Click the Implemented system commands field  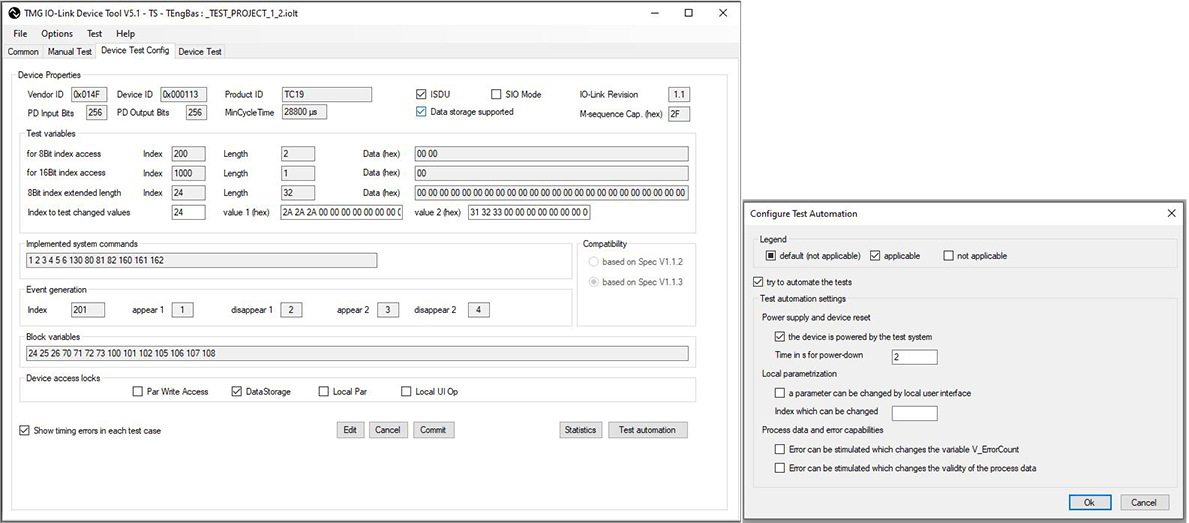[x=200, y=261]
